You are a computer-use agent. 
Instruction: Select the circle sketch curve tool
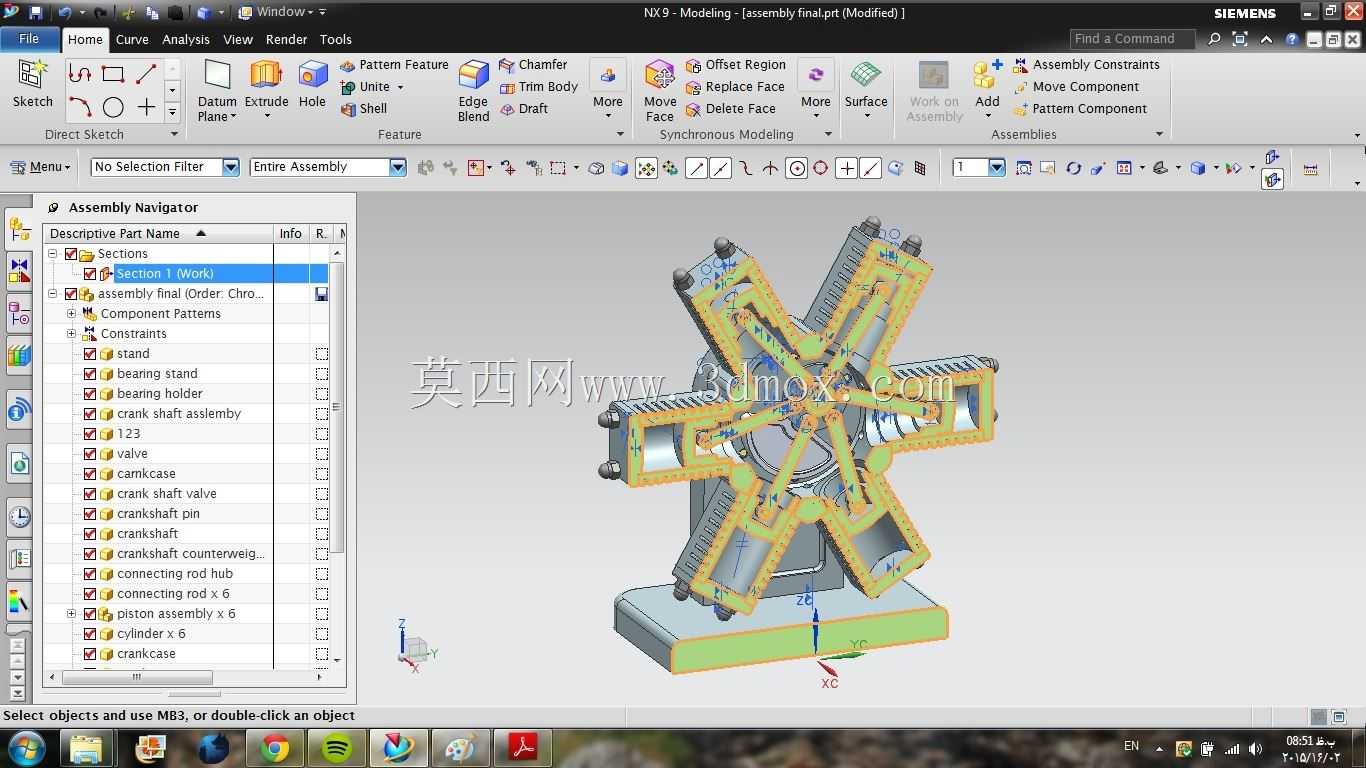(x=113, y=108)
